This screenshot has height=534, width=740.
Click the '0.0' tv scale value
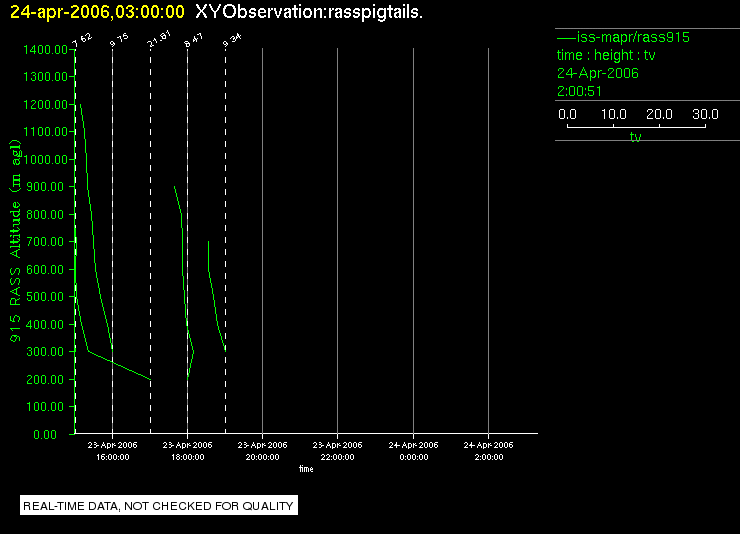tap(567, 114)
